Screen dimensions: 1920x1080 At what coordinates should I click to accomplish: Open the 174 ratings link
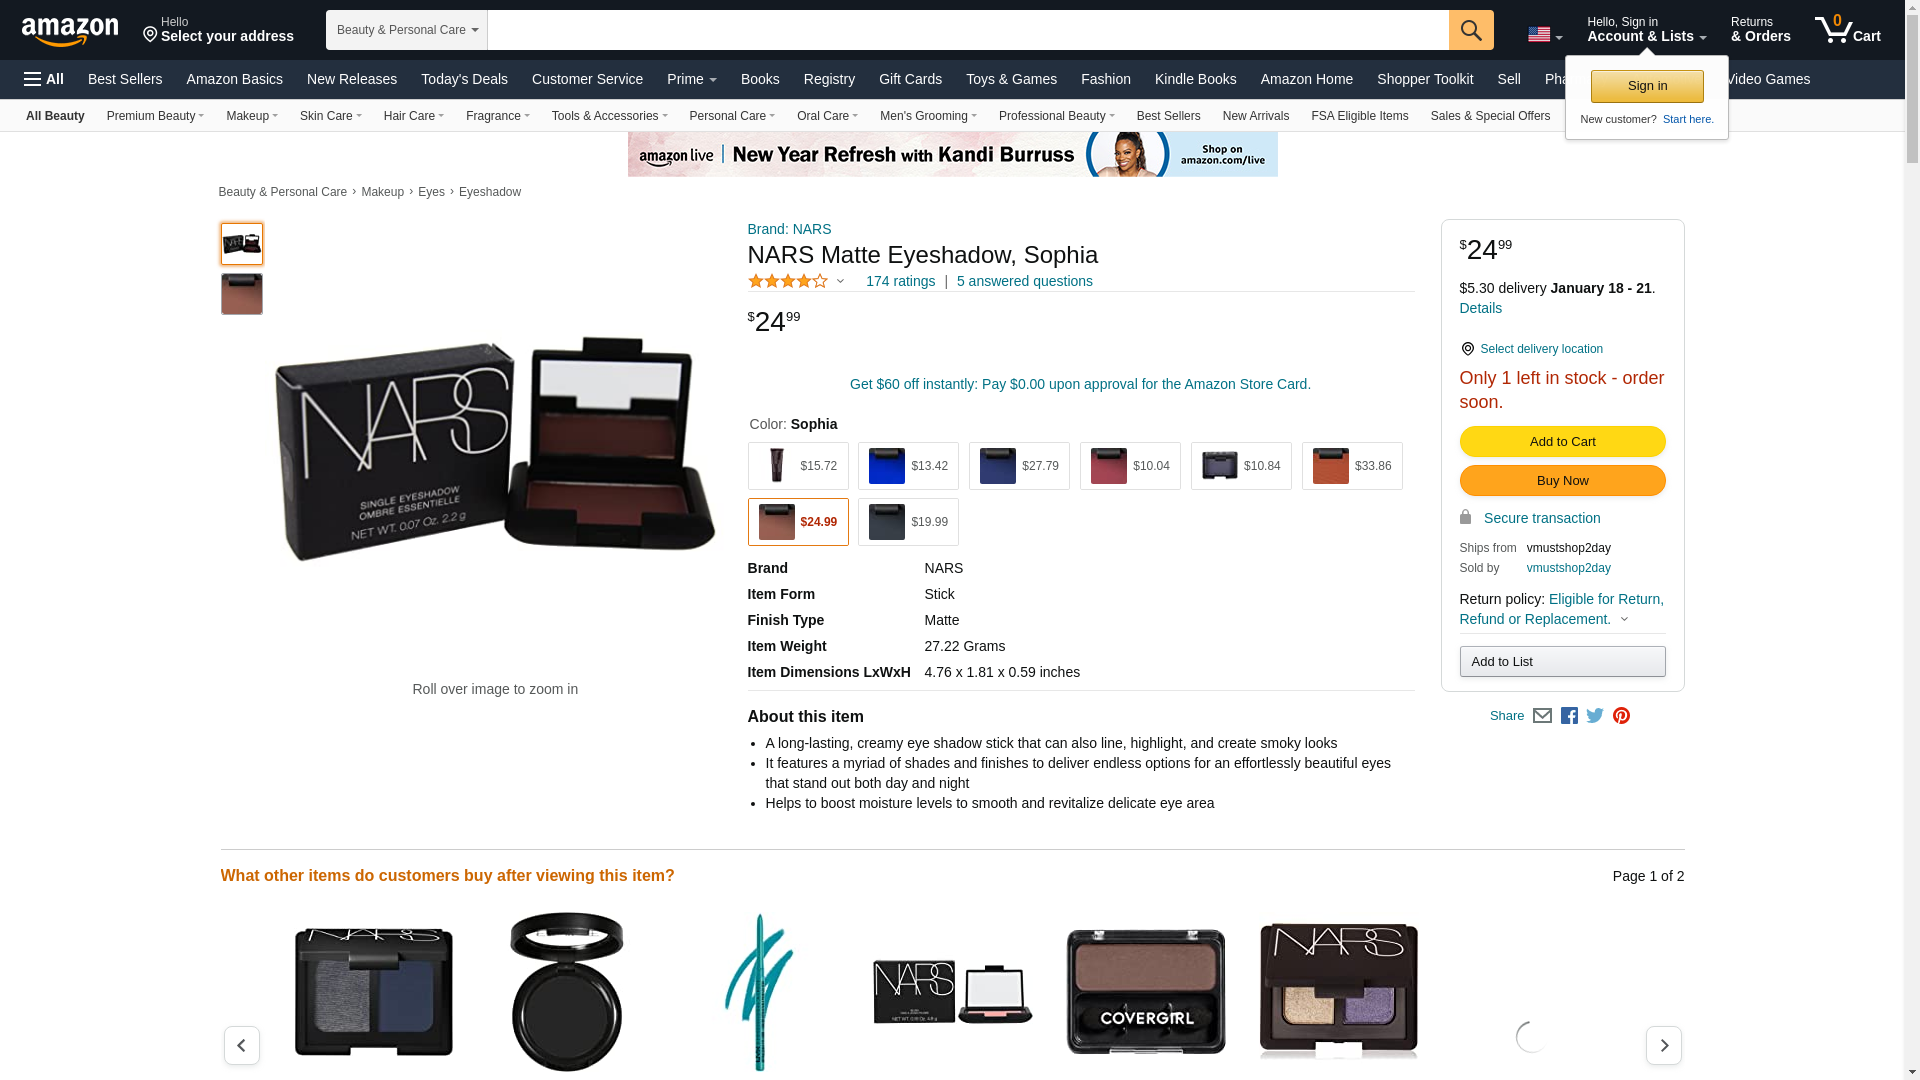pos(900,281)
